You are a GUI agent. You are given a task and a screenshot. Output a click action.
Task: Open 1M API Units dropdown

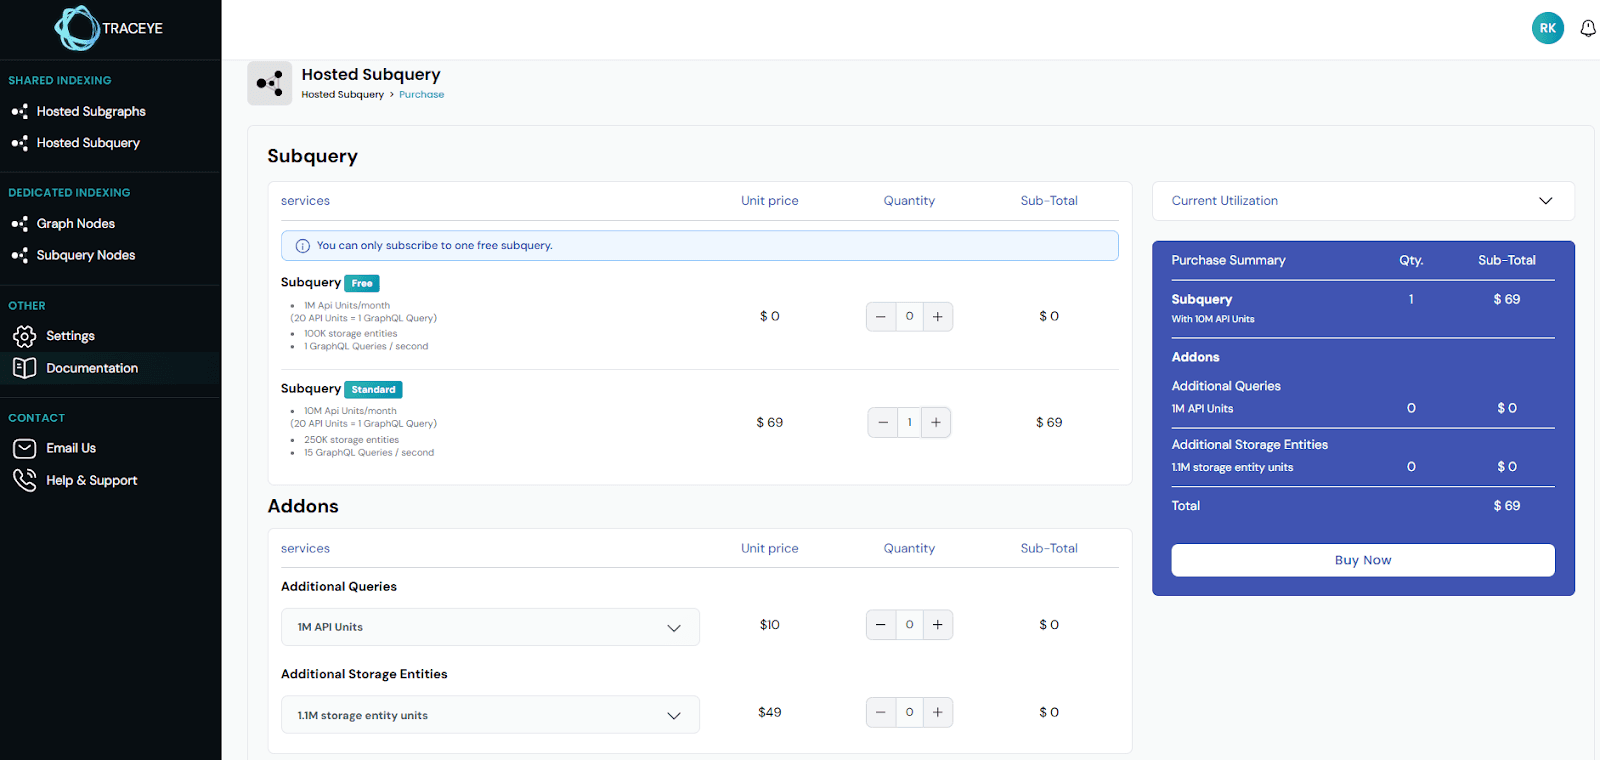click(490, 627)
